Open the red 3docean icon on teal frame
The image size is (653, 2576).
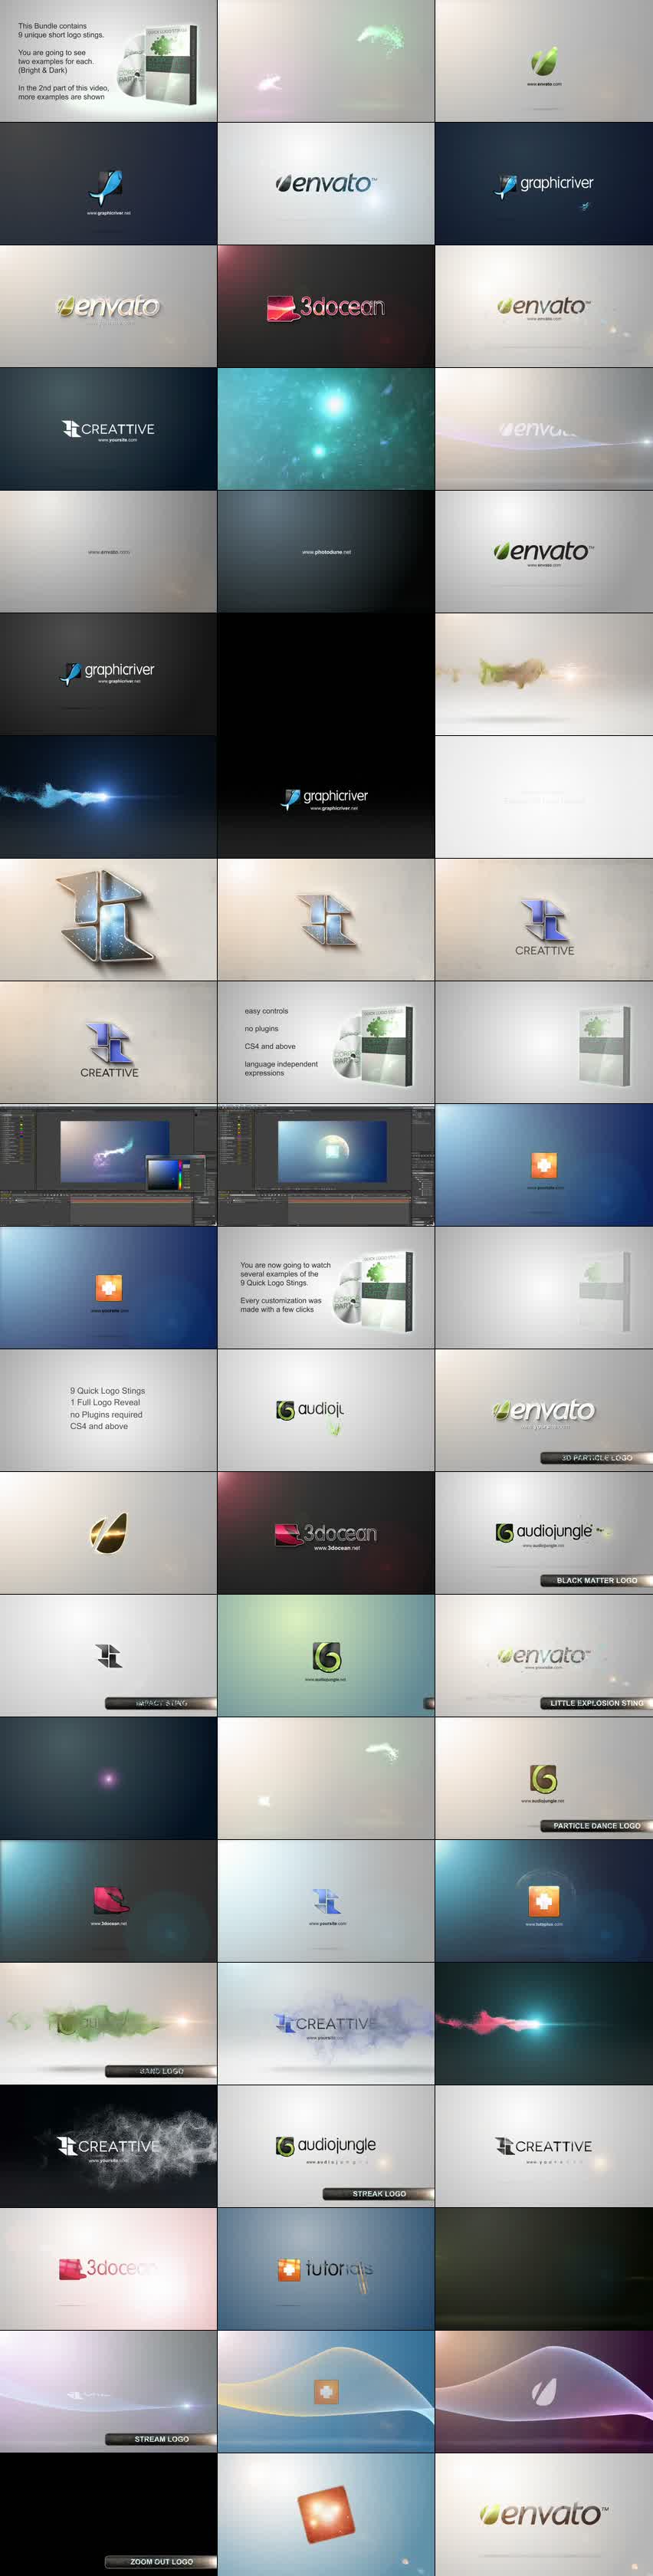pos(108,1901)
